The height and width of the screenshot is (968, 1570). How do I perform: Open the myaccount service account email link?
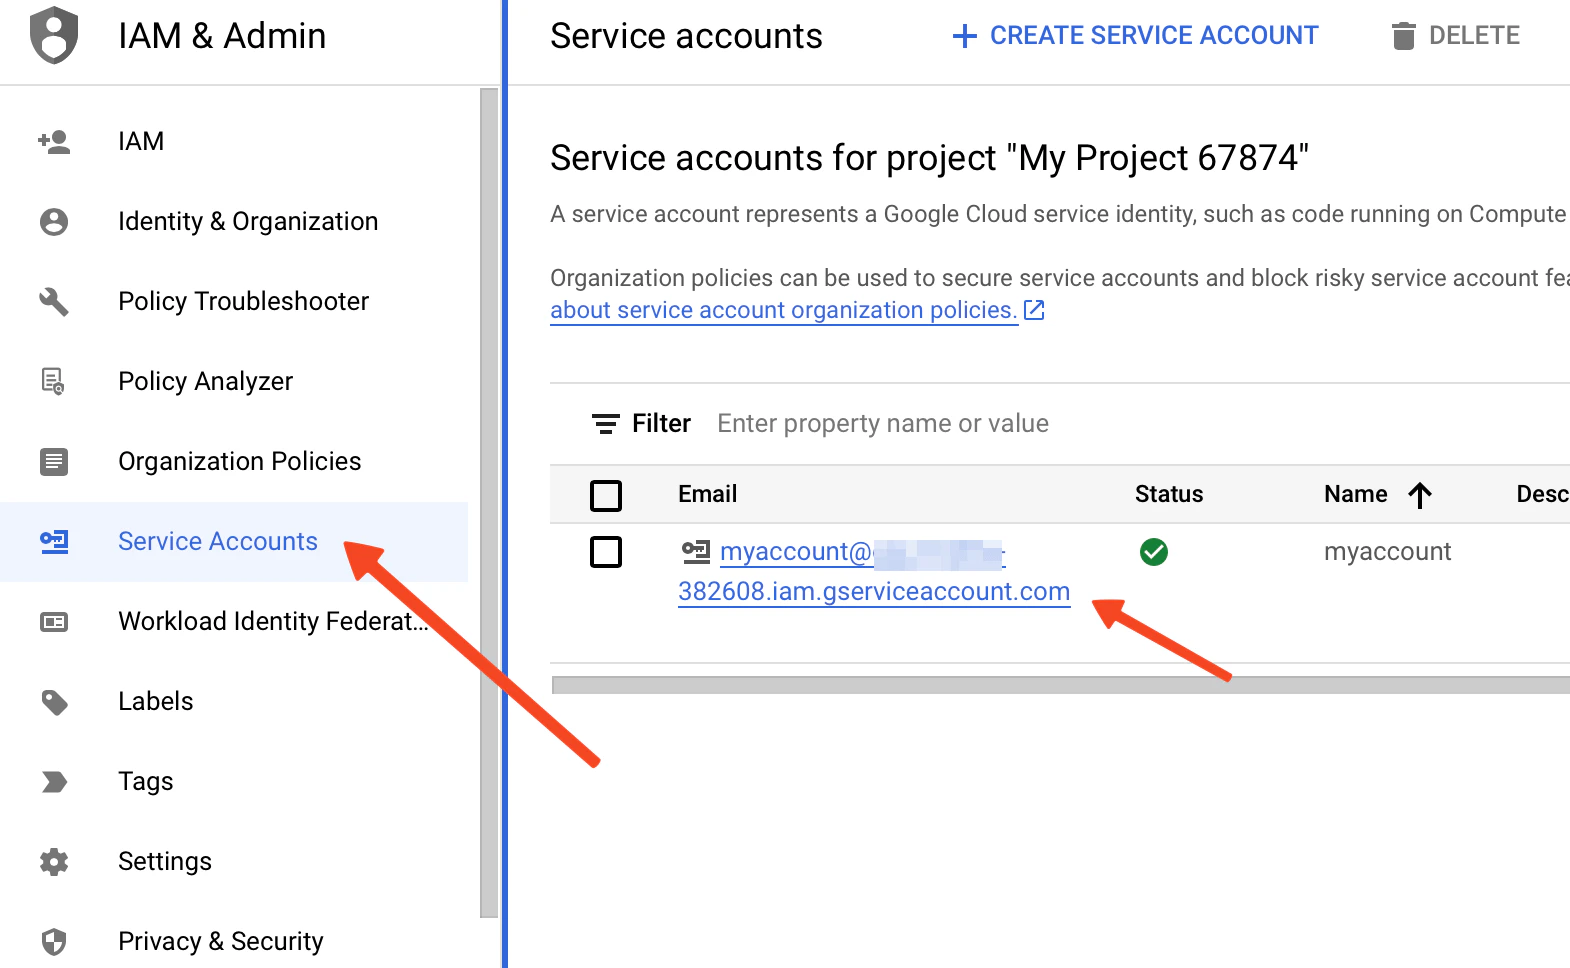pos(874,571)
